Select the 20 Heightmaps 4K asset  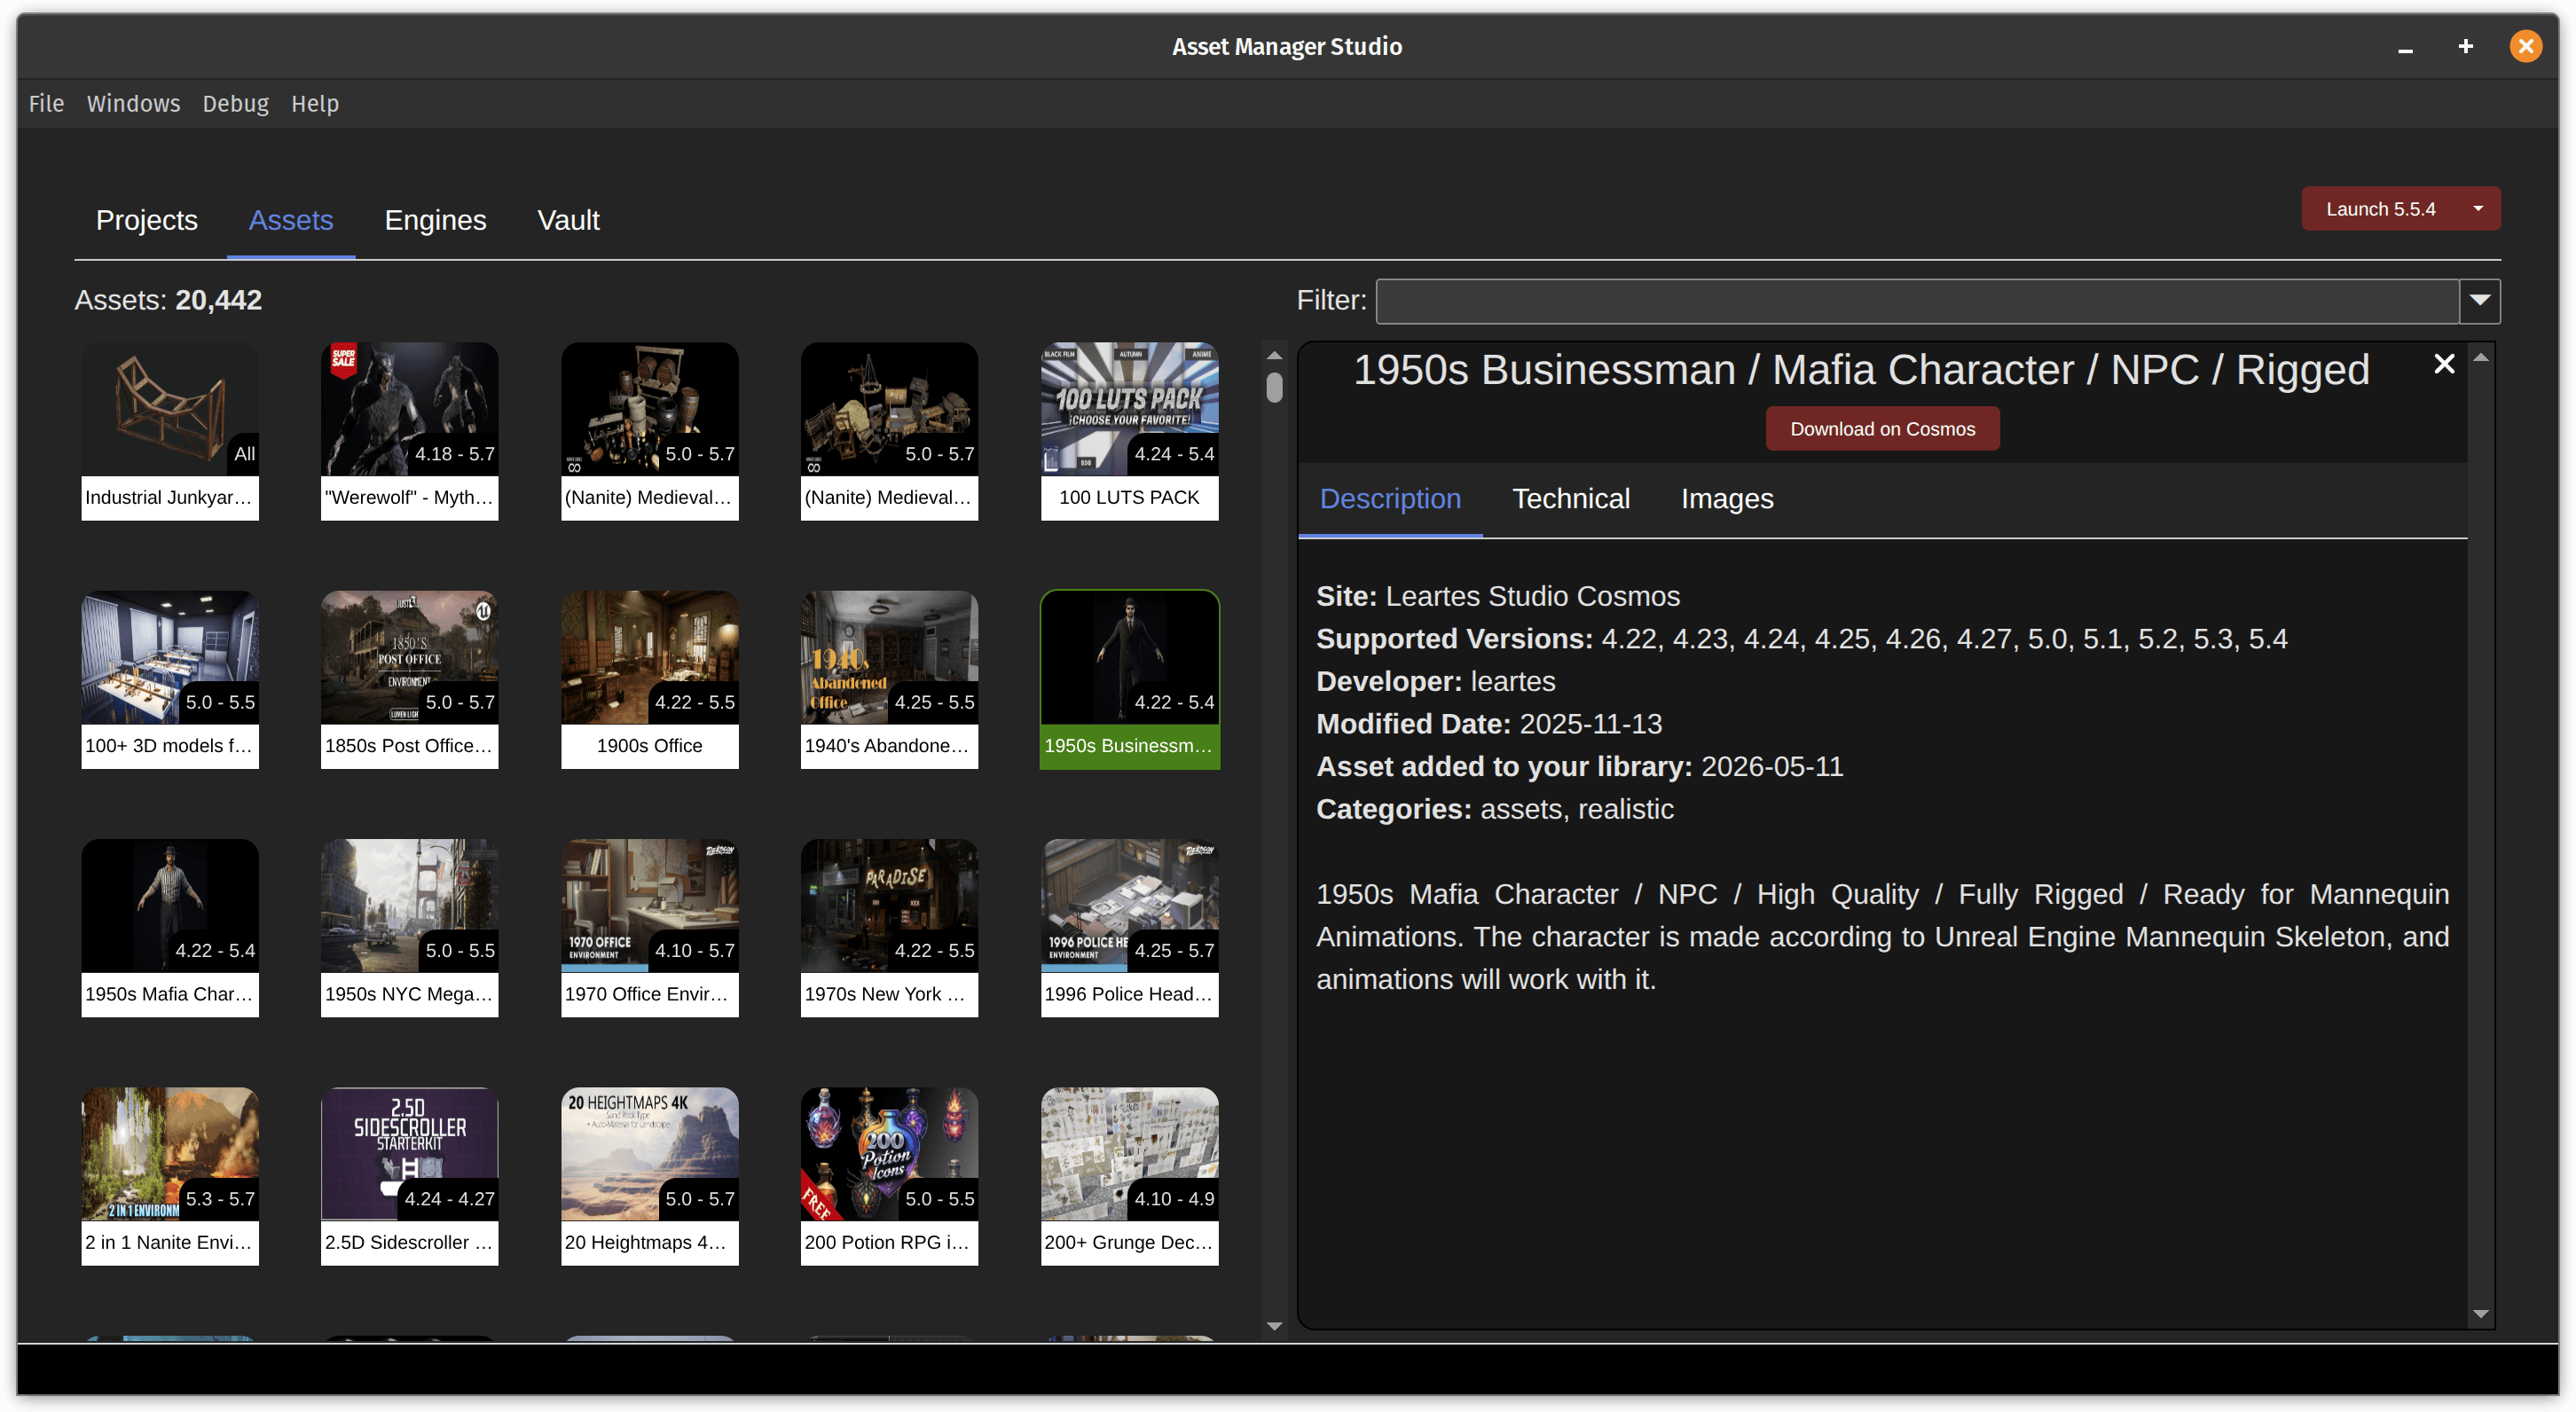point(650,1175)
